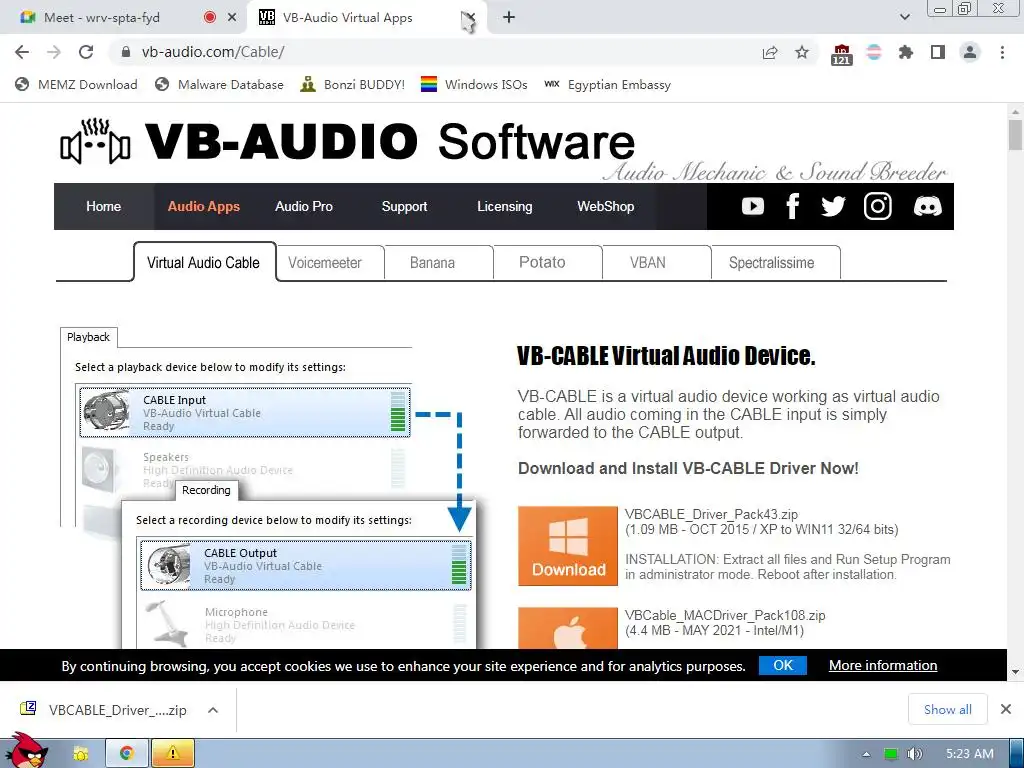Visit the VB-Audio Instagram profile
The image size is (1024, 768).
tap(878, 206)
